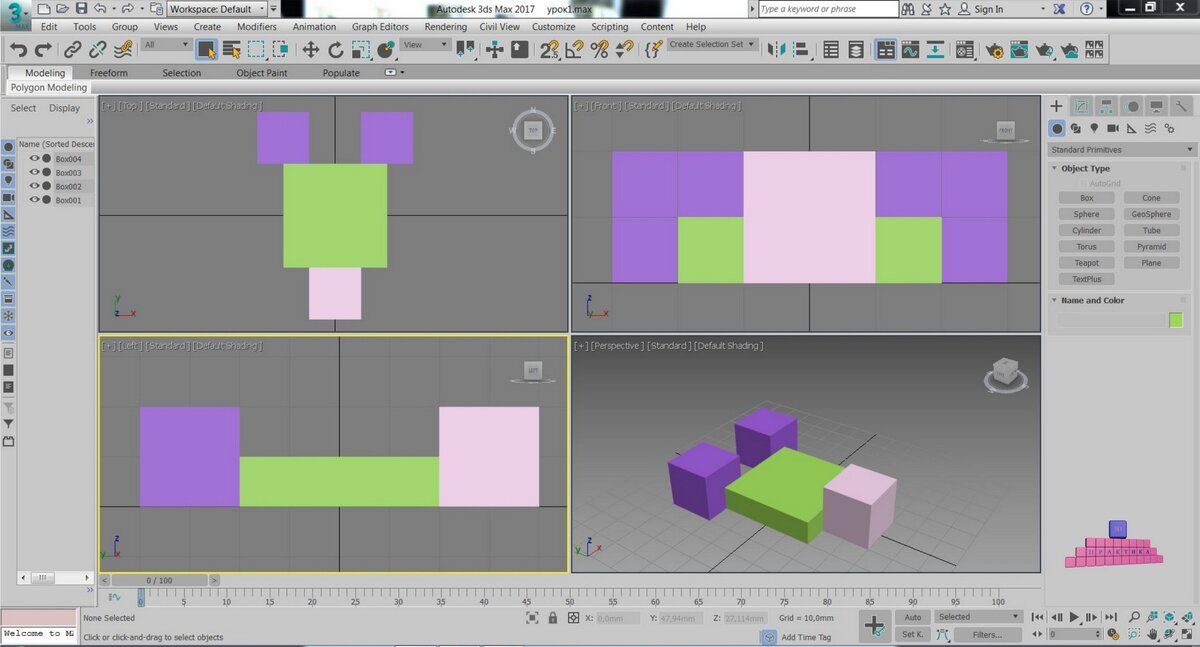Open the Scripting menu
1200x647 pixels.
point(609,27)
